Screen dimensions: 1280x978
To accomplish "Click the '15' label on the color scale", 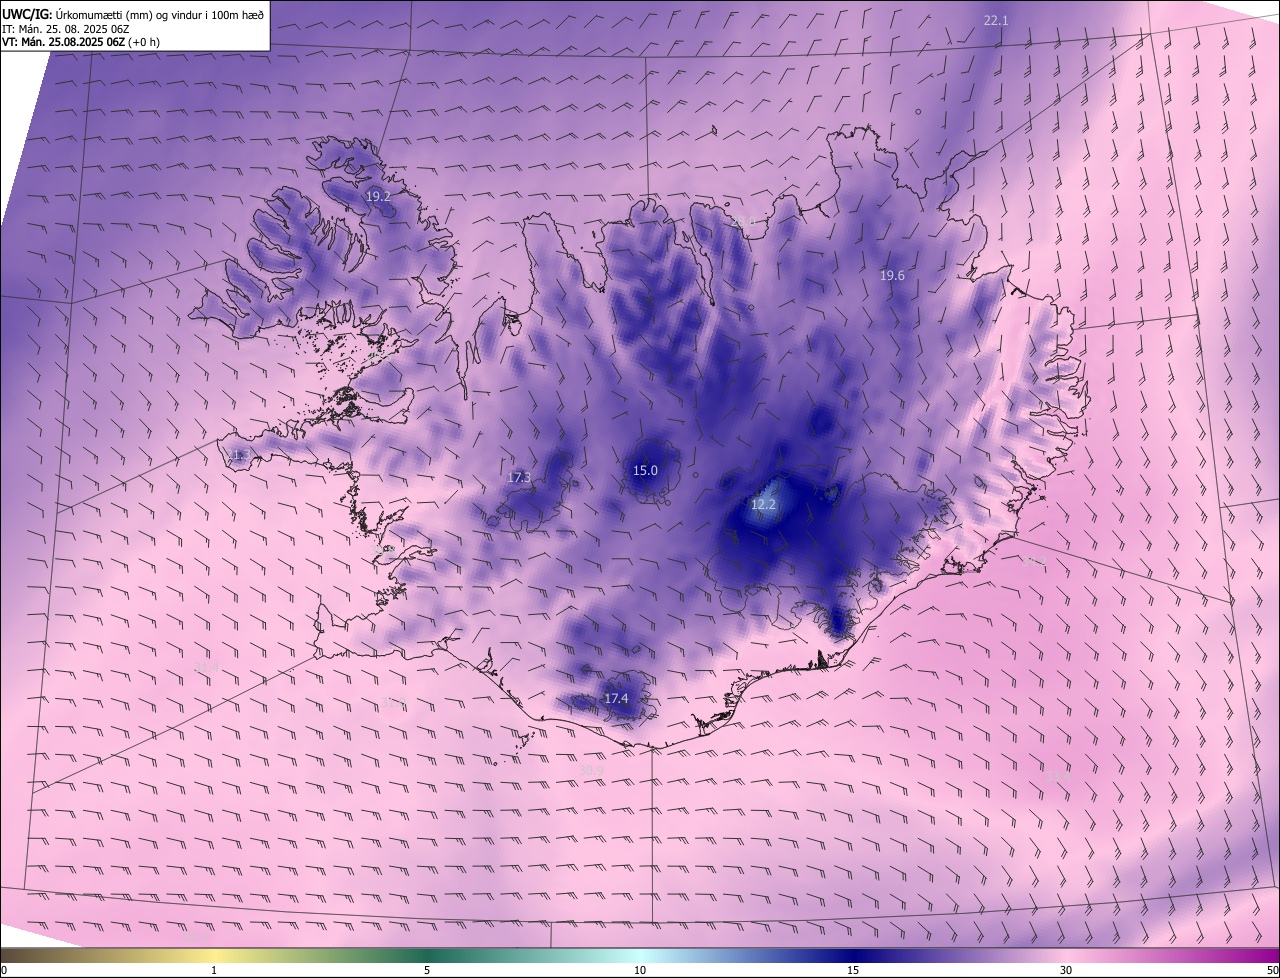I will pos(853,970).
